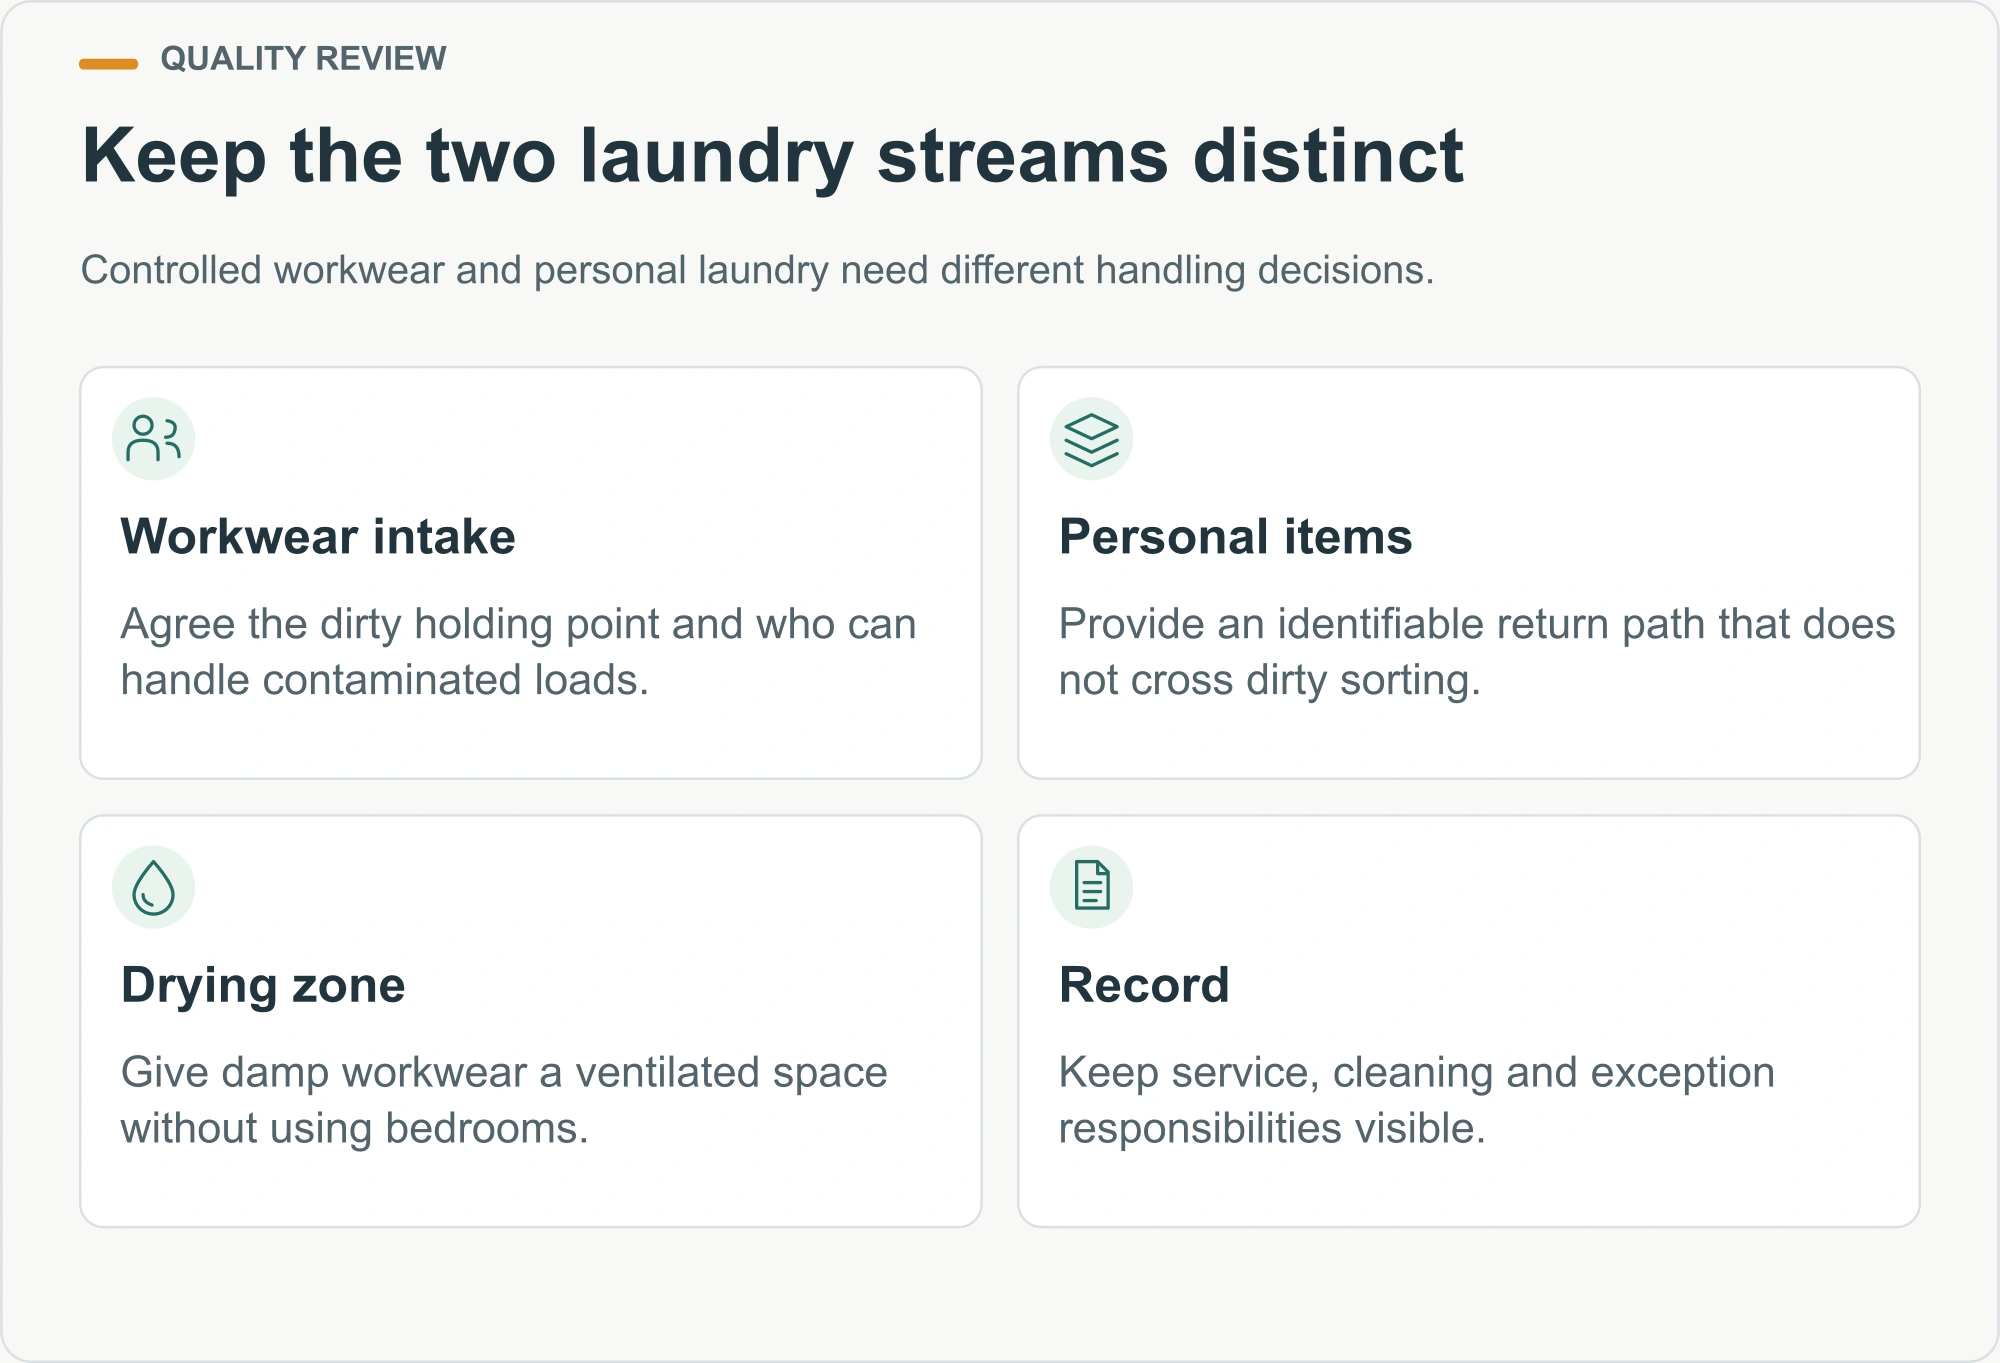Click the document icon above Record

(1091, 887)
